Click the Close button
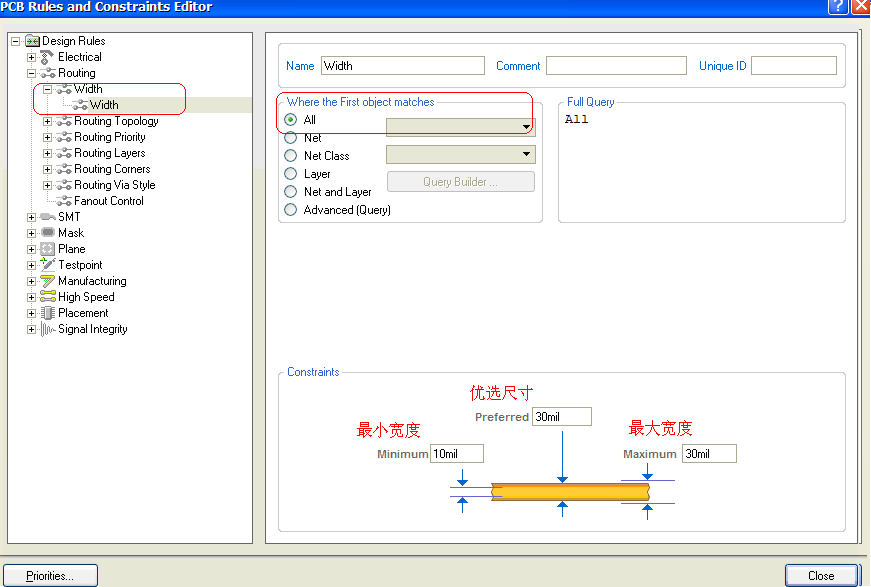 click(821, 576)
